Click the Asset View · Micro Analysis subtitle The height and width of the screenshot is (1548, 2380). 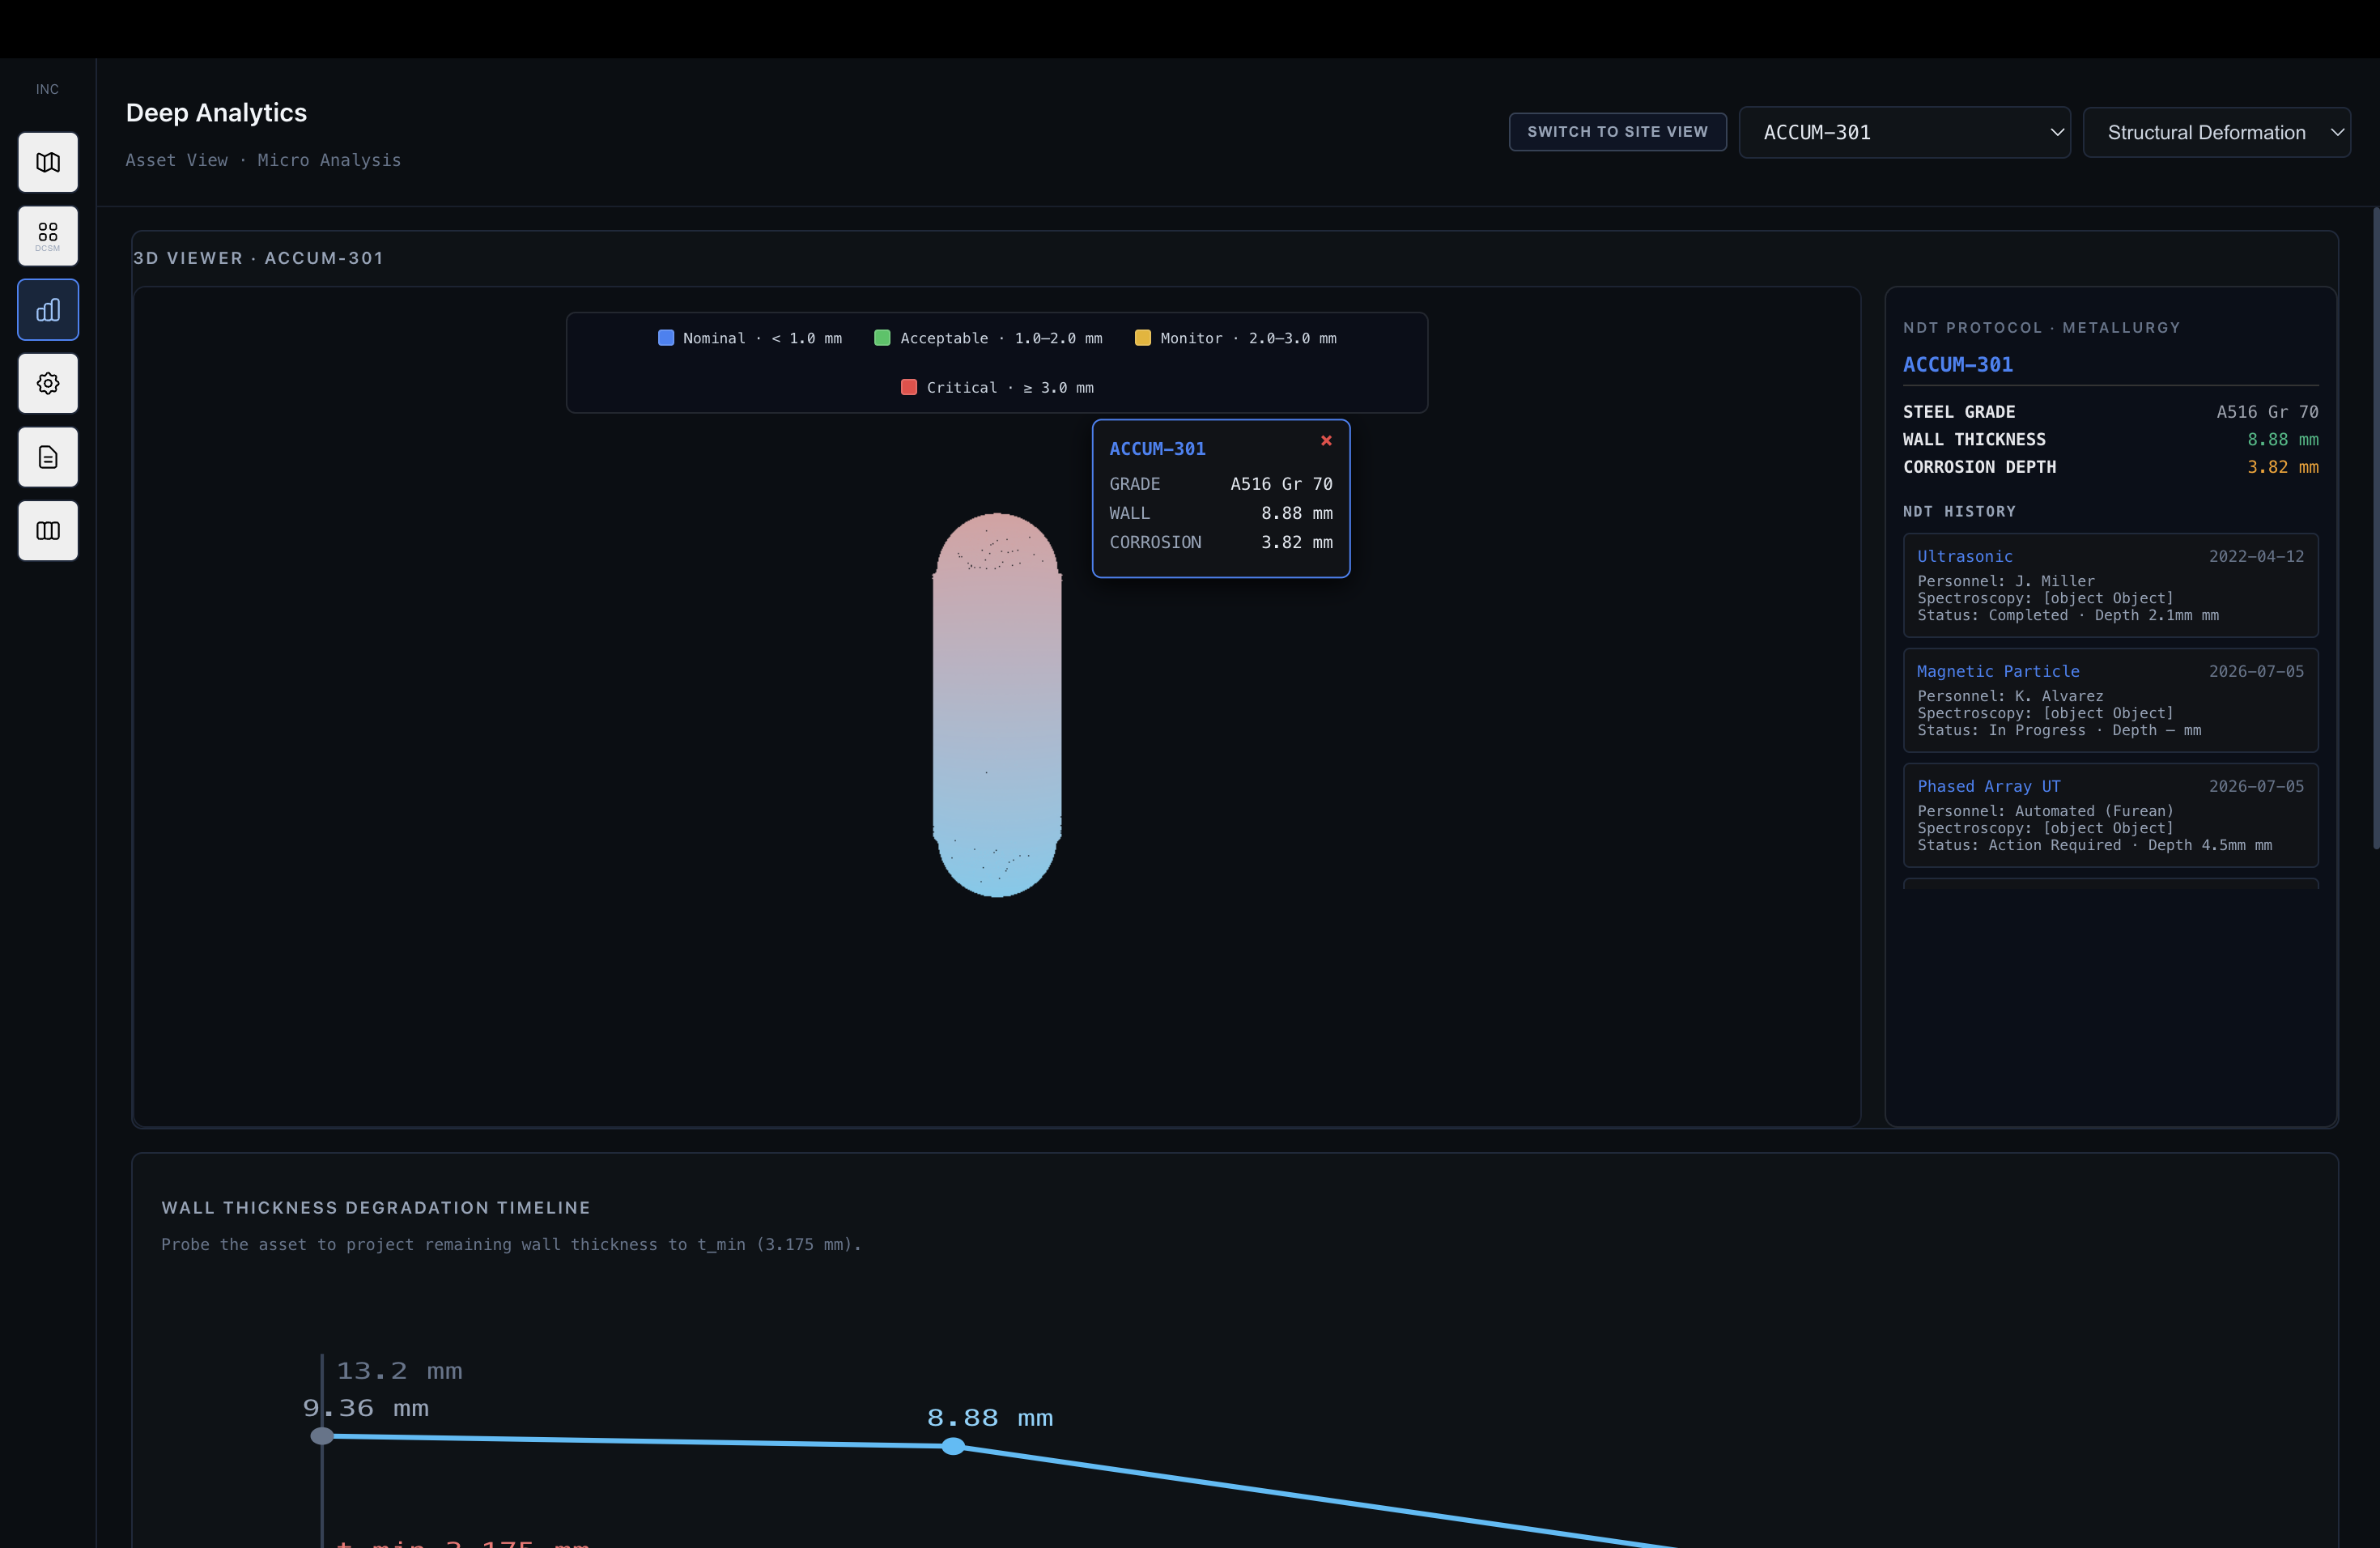263,160
